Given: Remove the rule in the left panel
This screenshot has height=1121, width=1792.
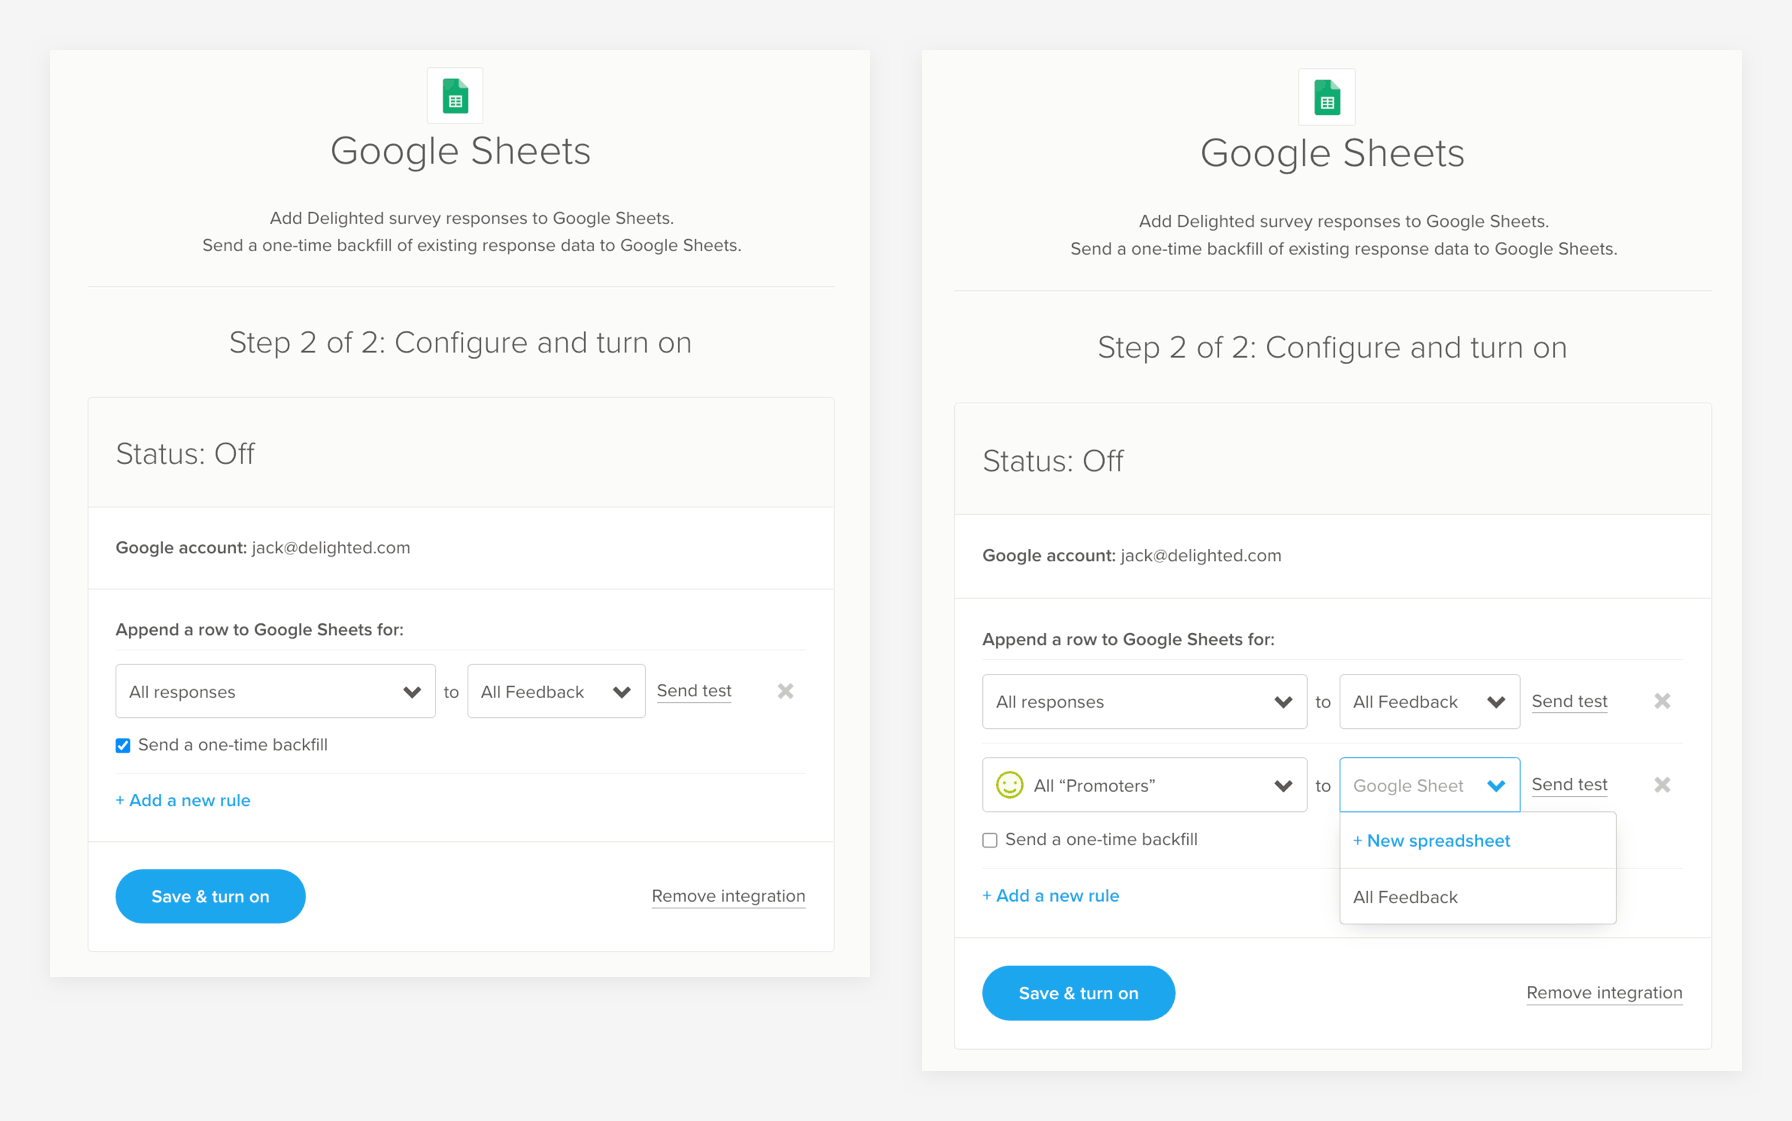Looking at the screenshot, I should click(785, 691).
